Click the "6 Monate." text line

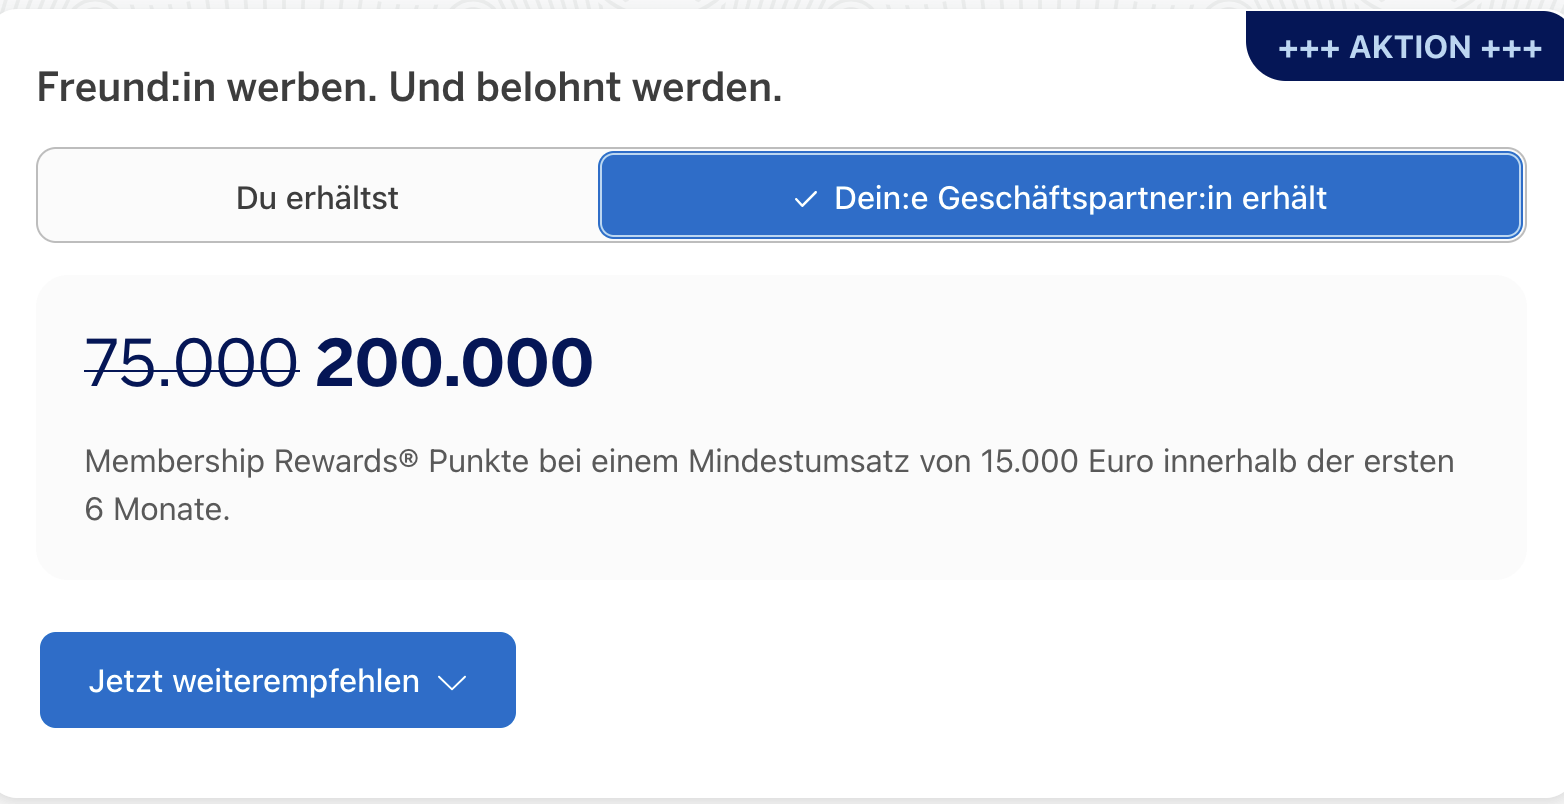coord(157,509)
